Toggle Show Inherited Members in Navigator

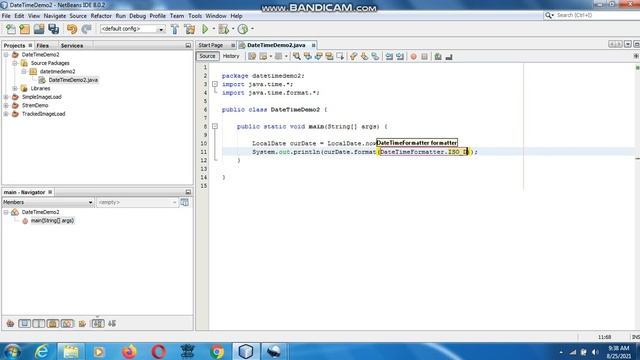coord(10,324)
